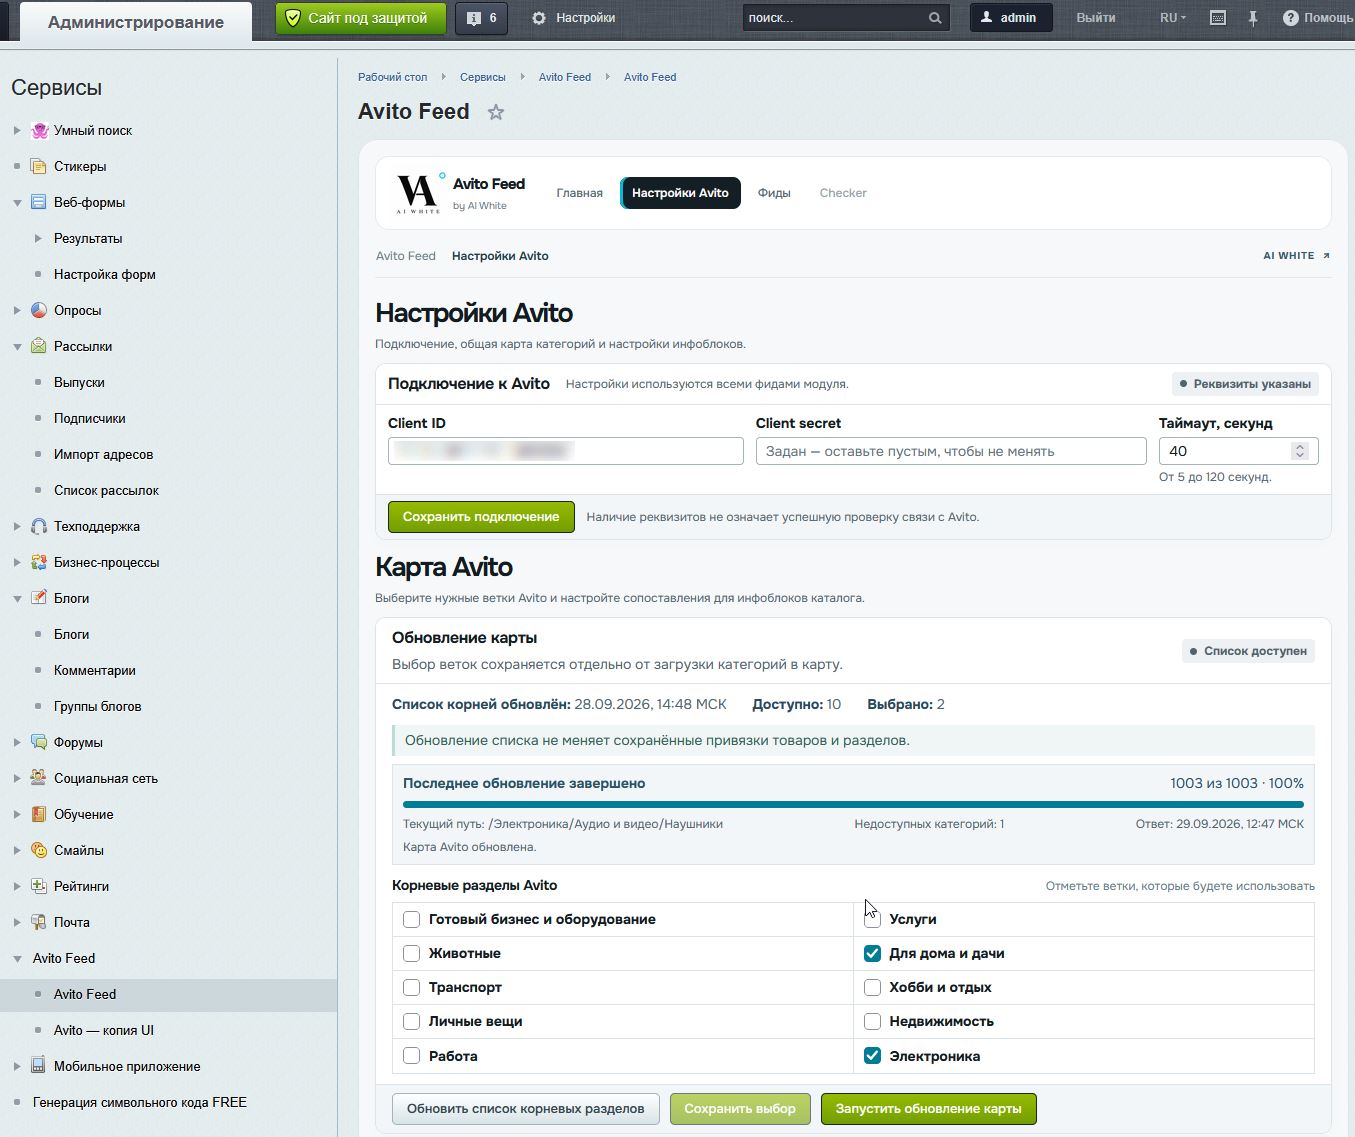Viewport: 1355px width, 1137px height.
Task: Click the Смайлы smiley icon
Action: (39, 850)
